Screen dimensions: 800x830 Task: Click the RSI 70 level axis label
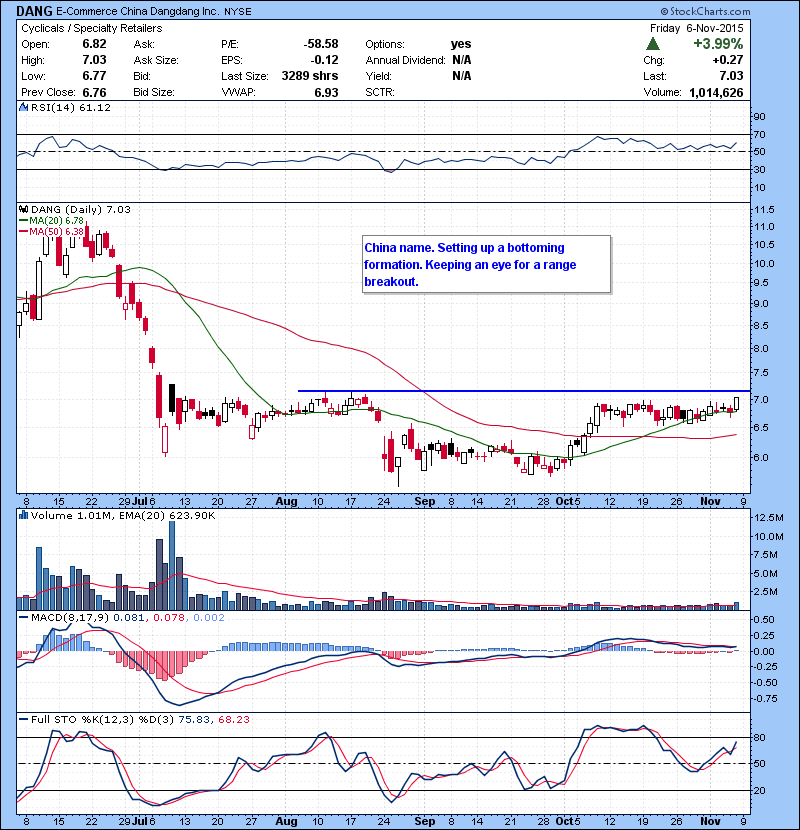[x=759, y=134]
